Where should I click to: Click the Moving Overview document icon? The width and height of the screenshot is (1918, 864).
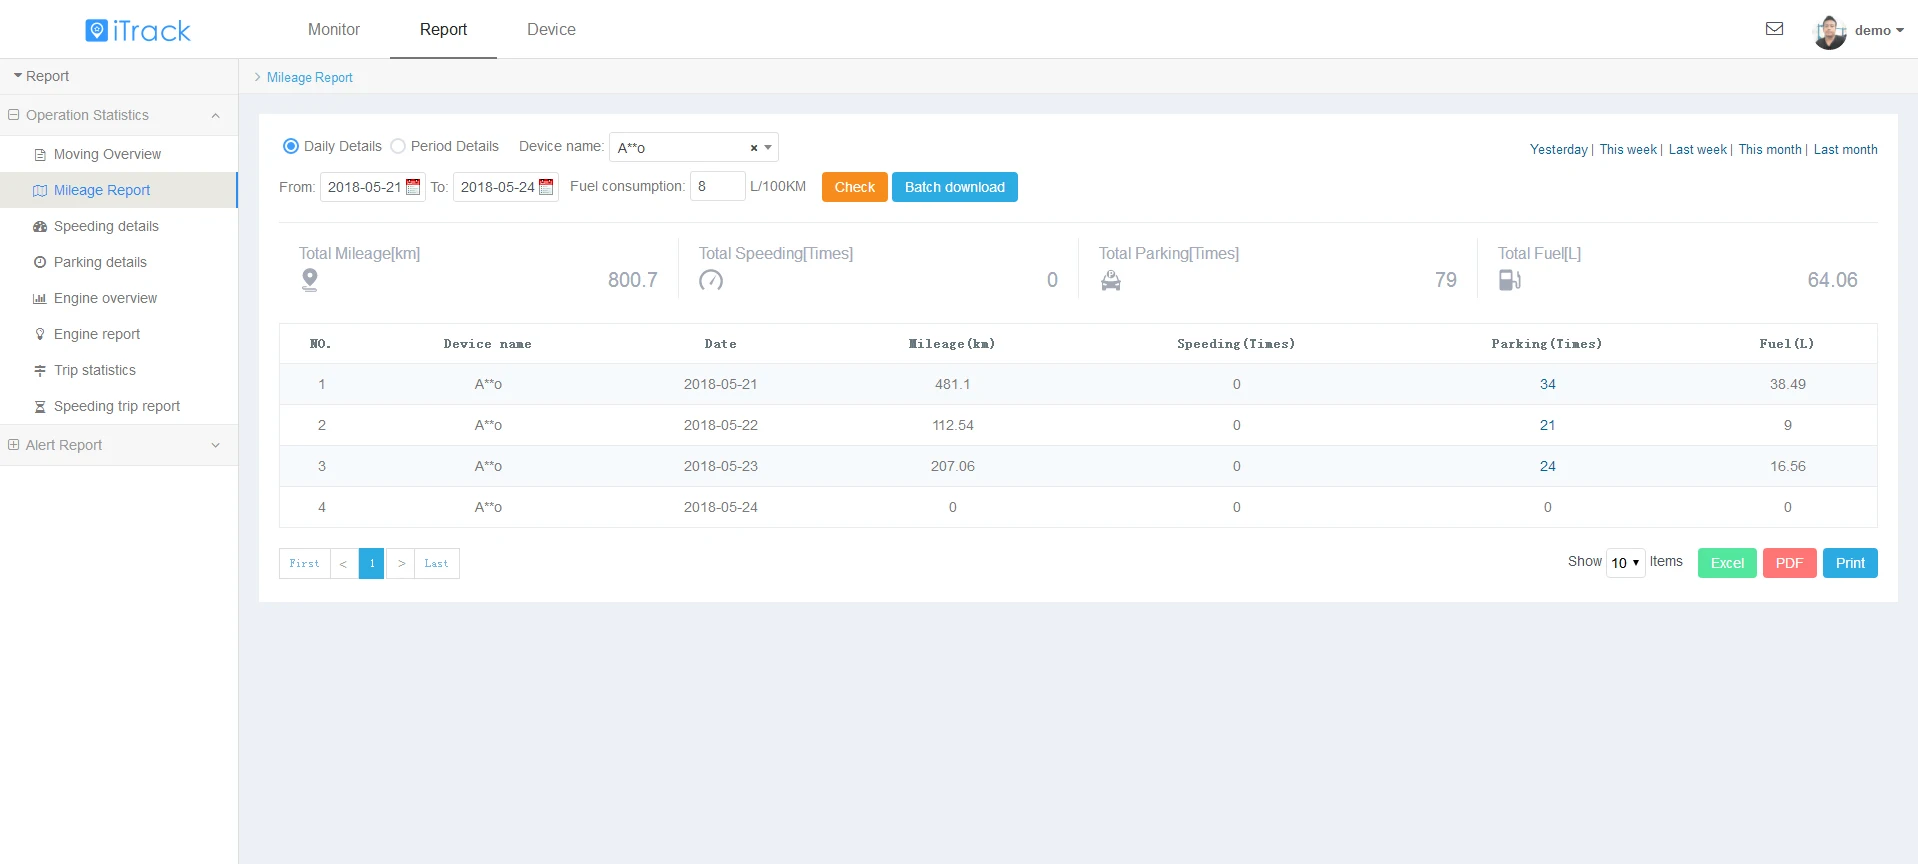[x=40, y=155]
